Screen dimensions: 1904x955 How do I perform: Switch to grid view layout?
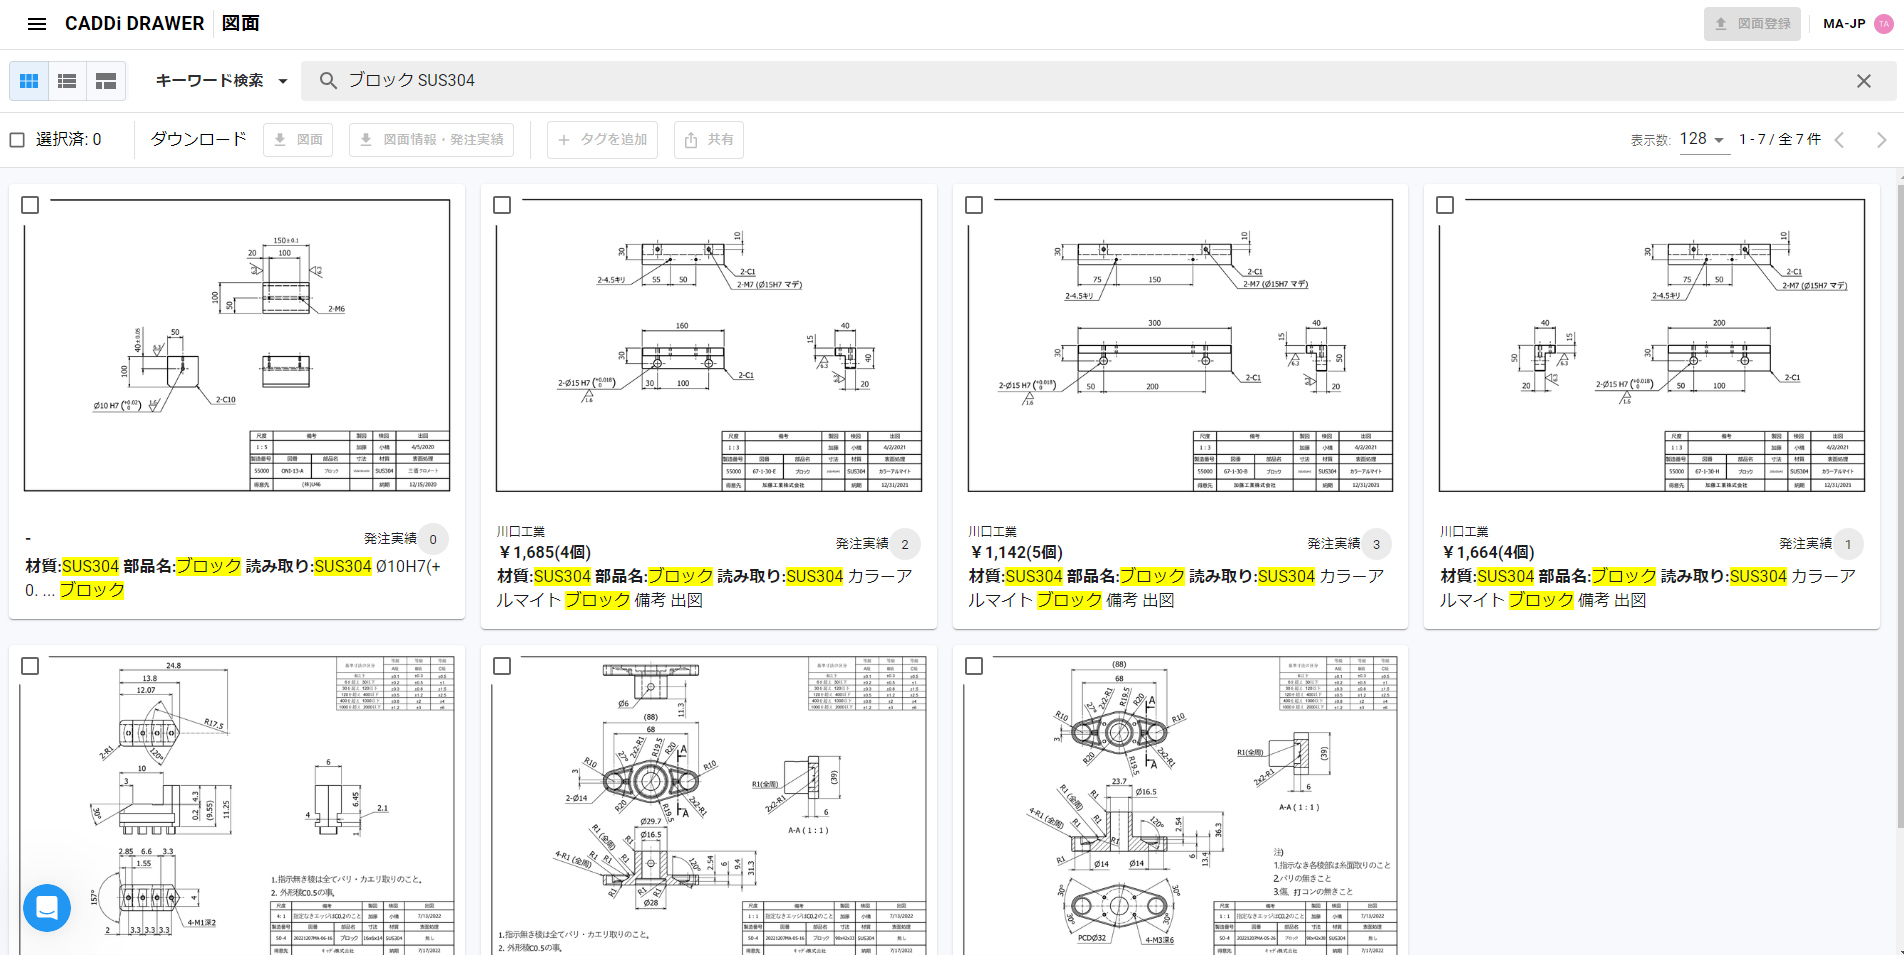click(x=29, y=81)
